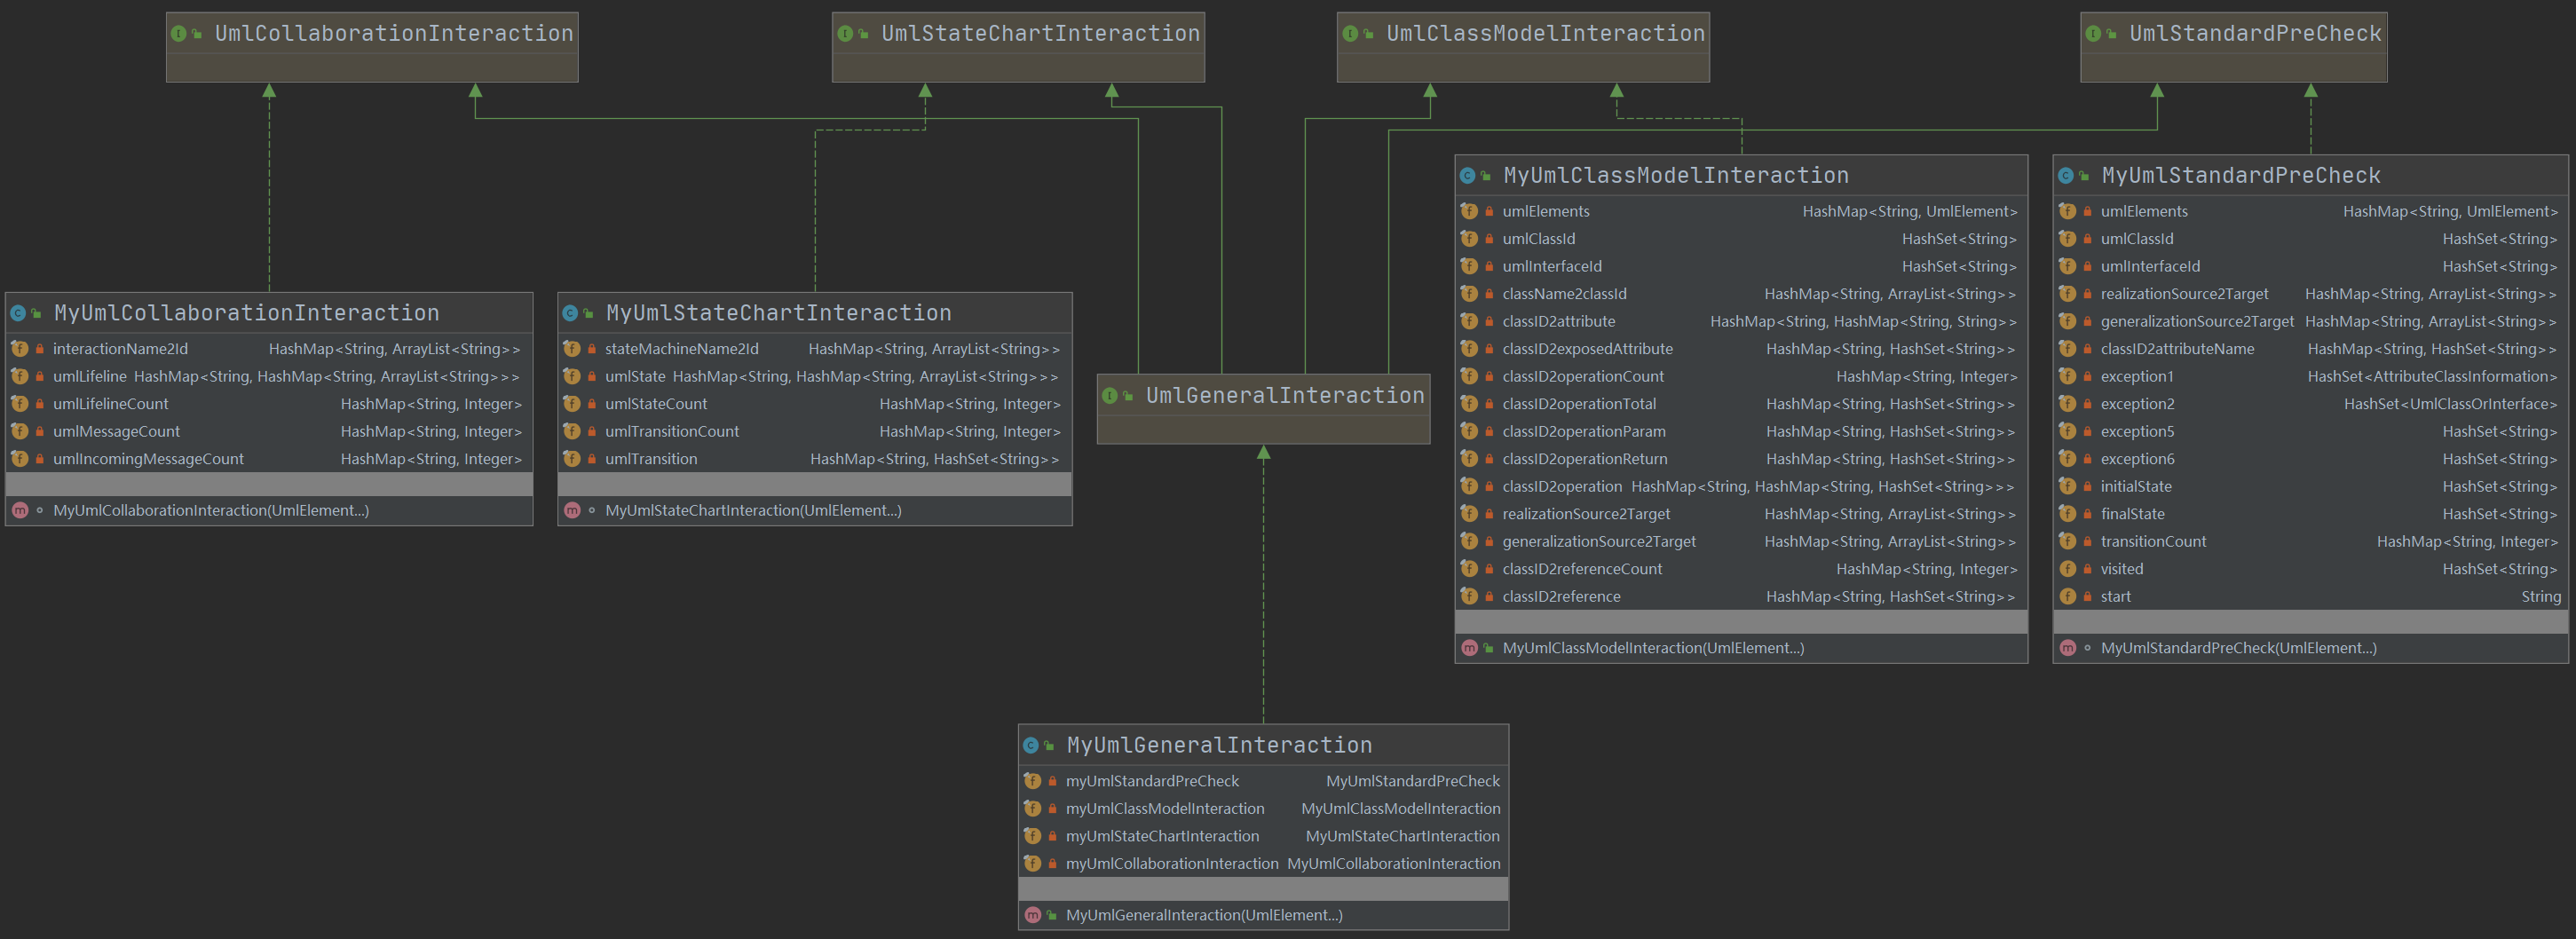Select the classID2operationTotal field row
This screenshot has width=2576, height=939.
click(x=1741, y=404)
